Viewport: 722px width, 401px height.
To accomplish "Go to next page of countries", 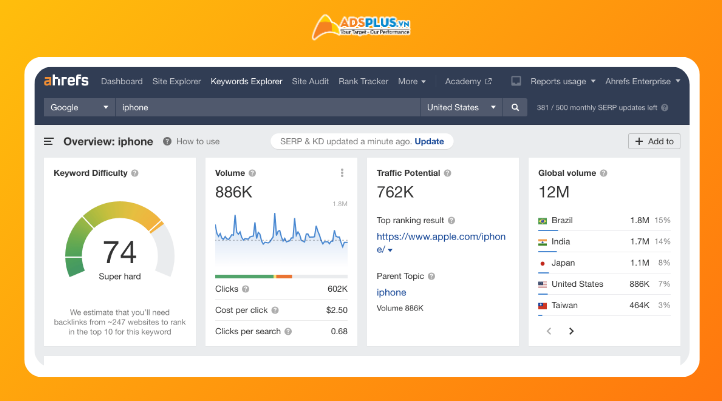I will 571,331.
